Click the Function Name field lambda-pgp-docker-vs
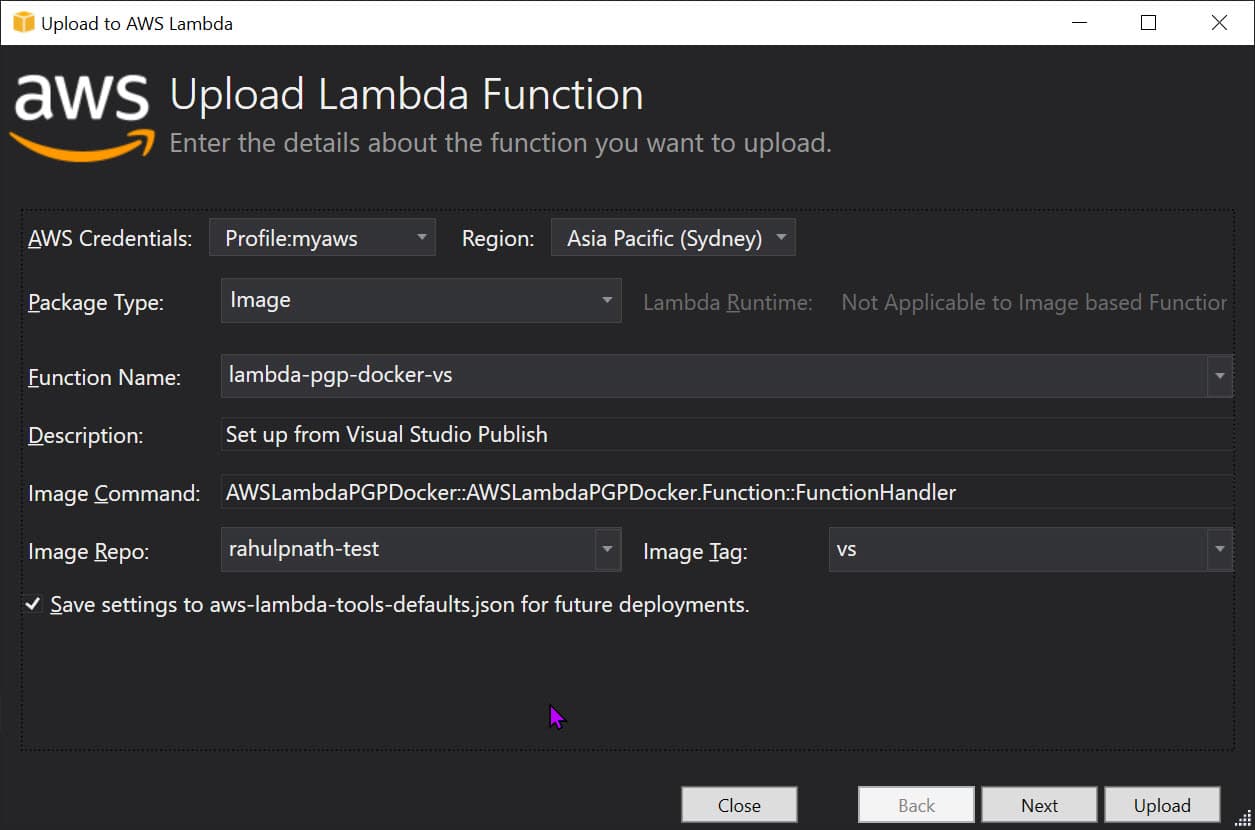 click(714, 376)
